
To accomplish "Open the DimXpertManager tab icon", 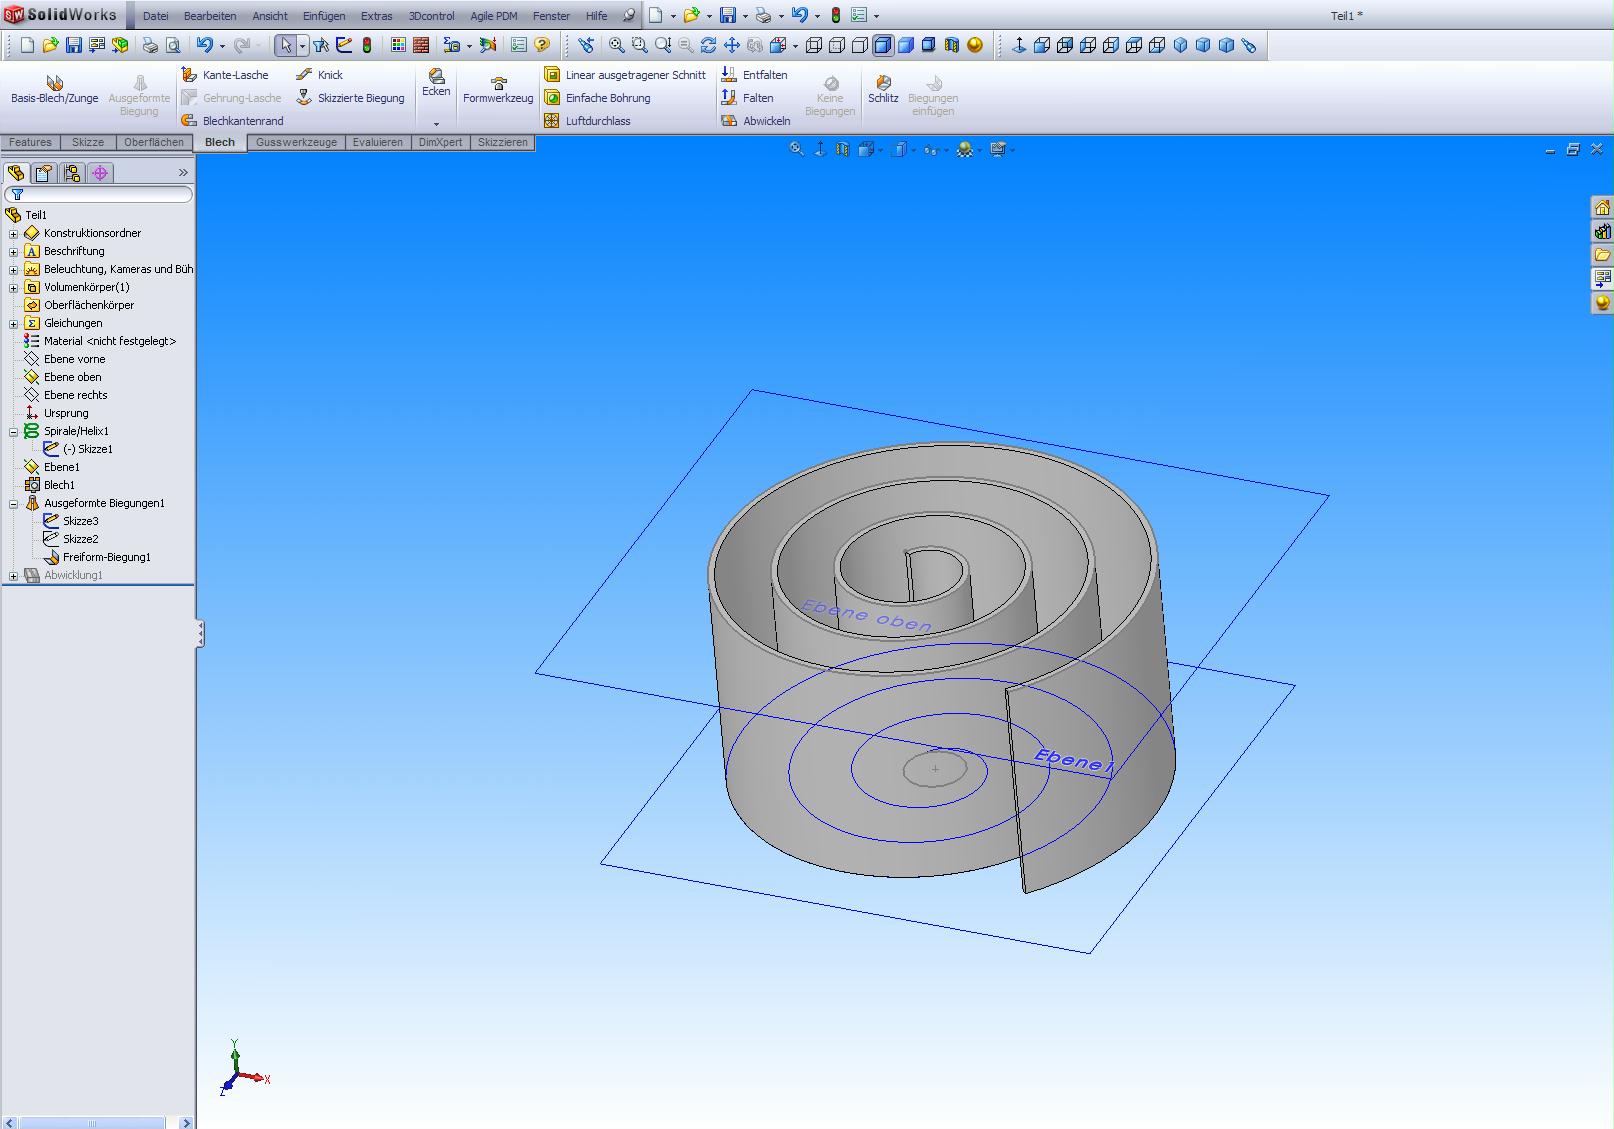I will click(x=100, y=173).
